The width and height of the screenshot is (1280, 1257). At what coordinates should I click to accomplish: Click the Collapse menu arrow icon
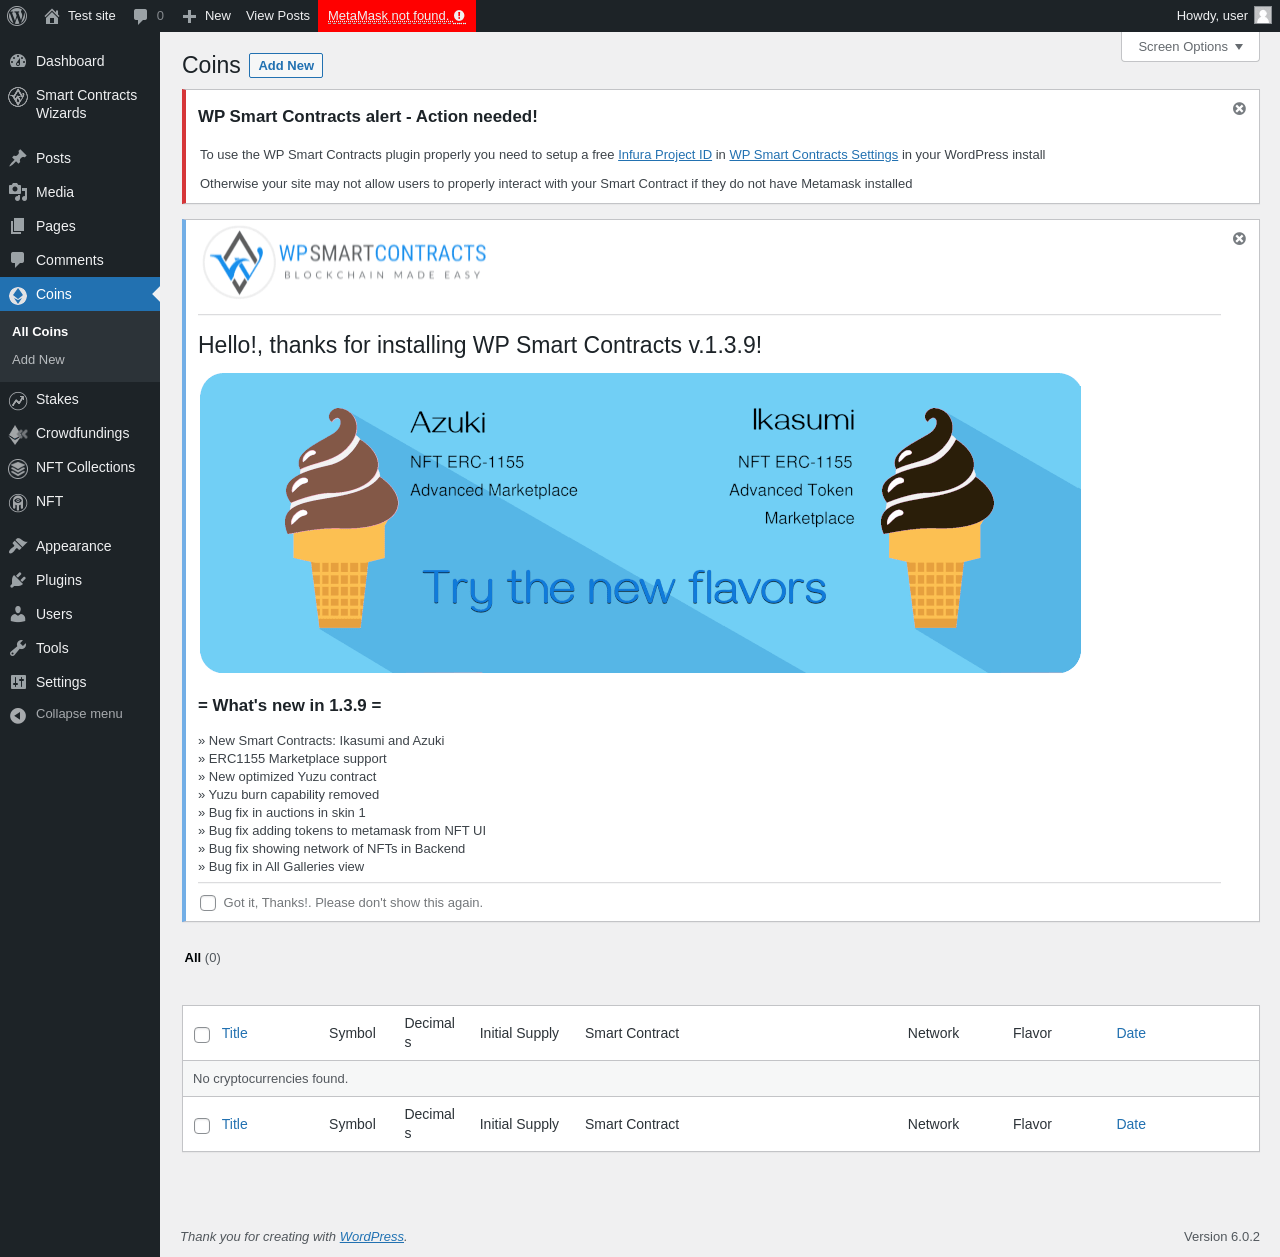(18, 715)
